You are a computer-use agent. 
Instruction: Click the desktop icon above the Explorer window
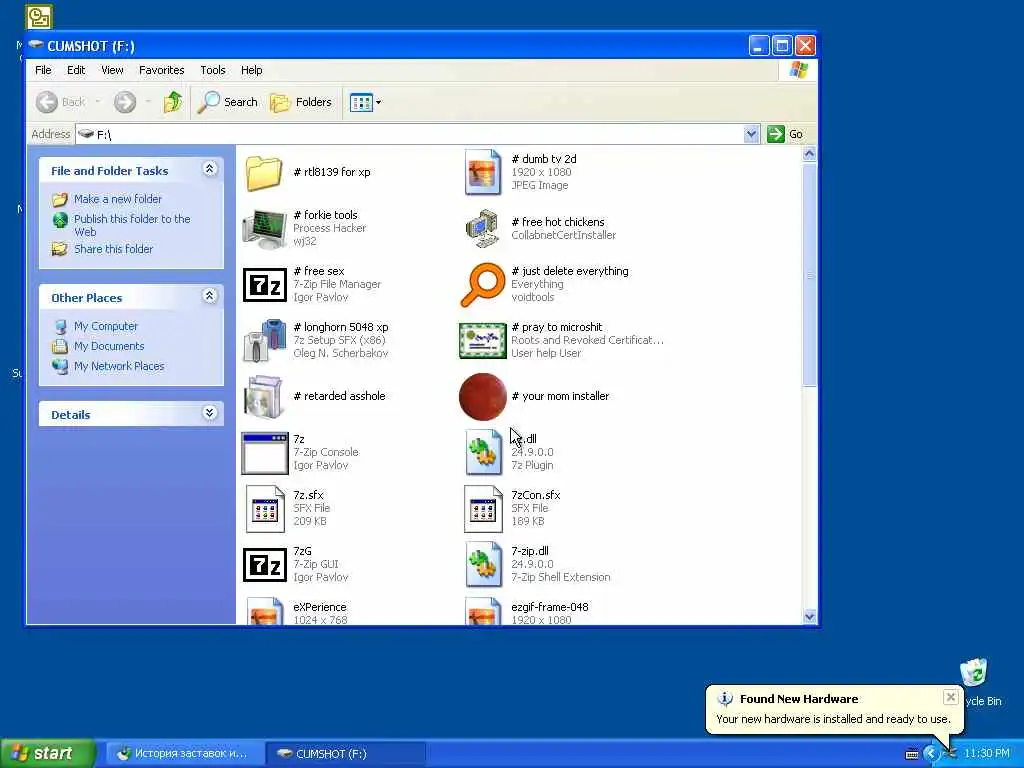coord(39,16)
